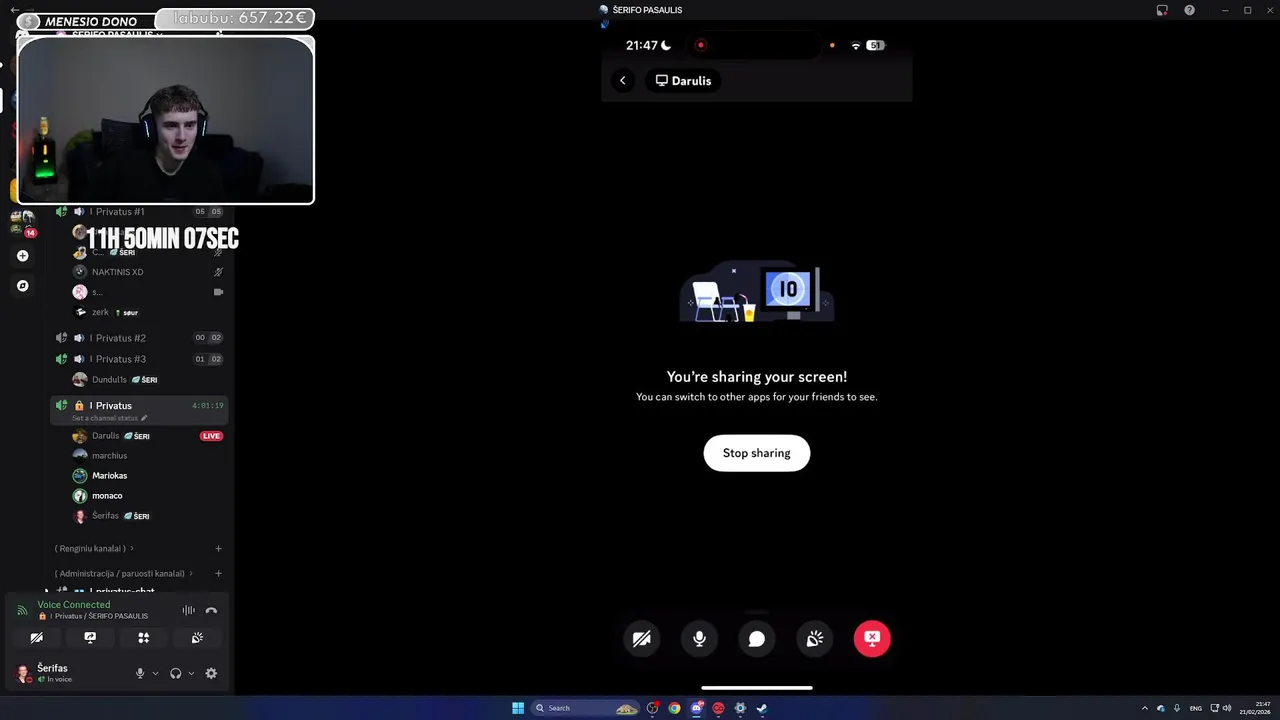1280x720 pixels.
Task: Open Steam from taskbar
Action: (x=762, y=708)
